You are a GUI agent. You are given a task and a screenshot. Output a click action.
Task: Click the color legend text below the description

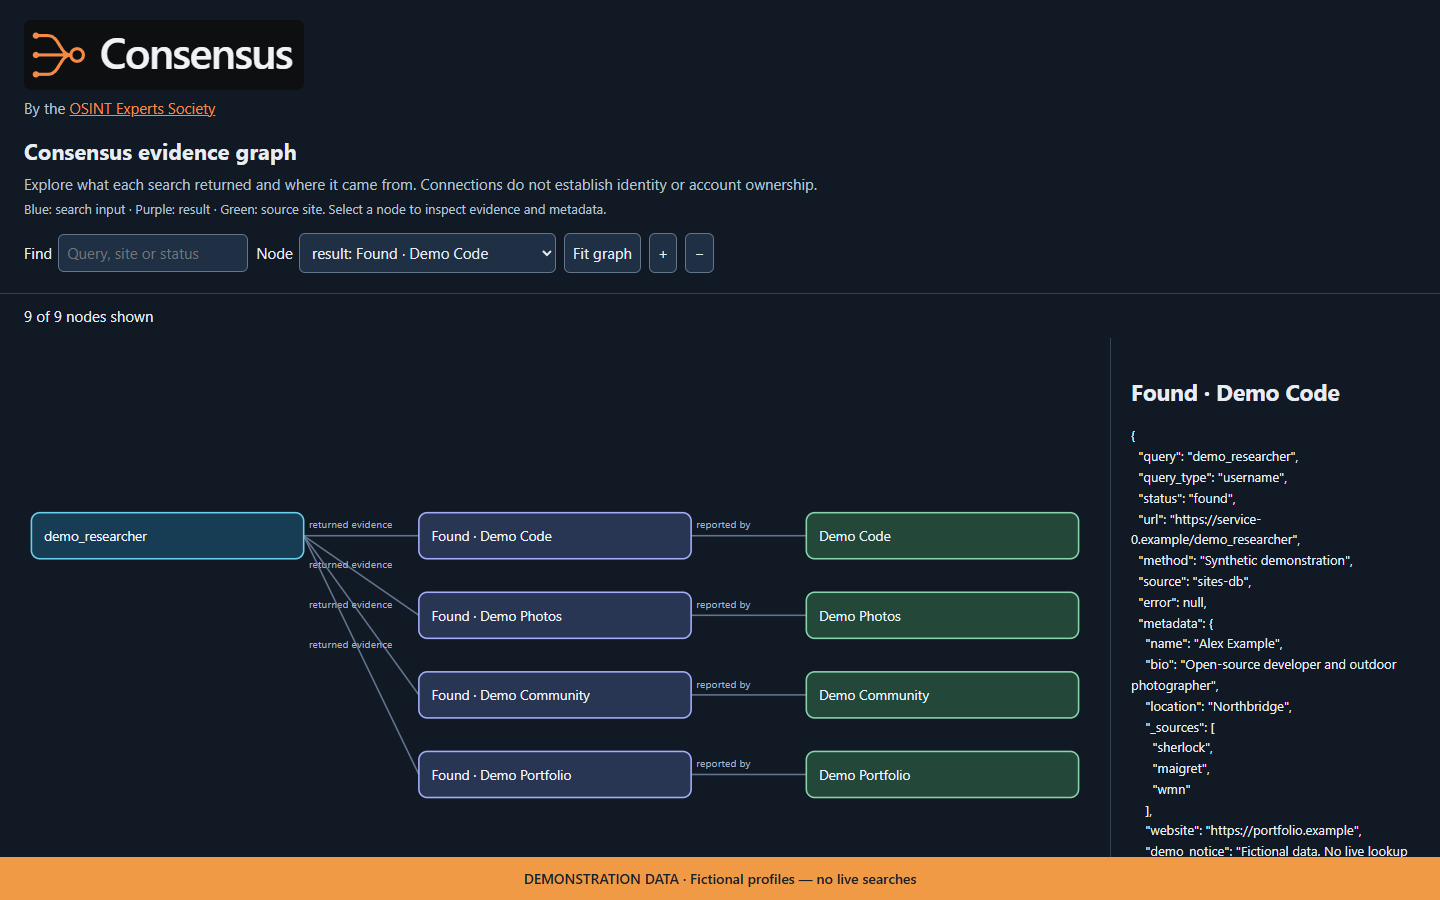(315, 210)
